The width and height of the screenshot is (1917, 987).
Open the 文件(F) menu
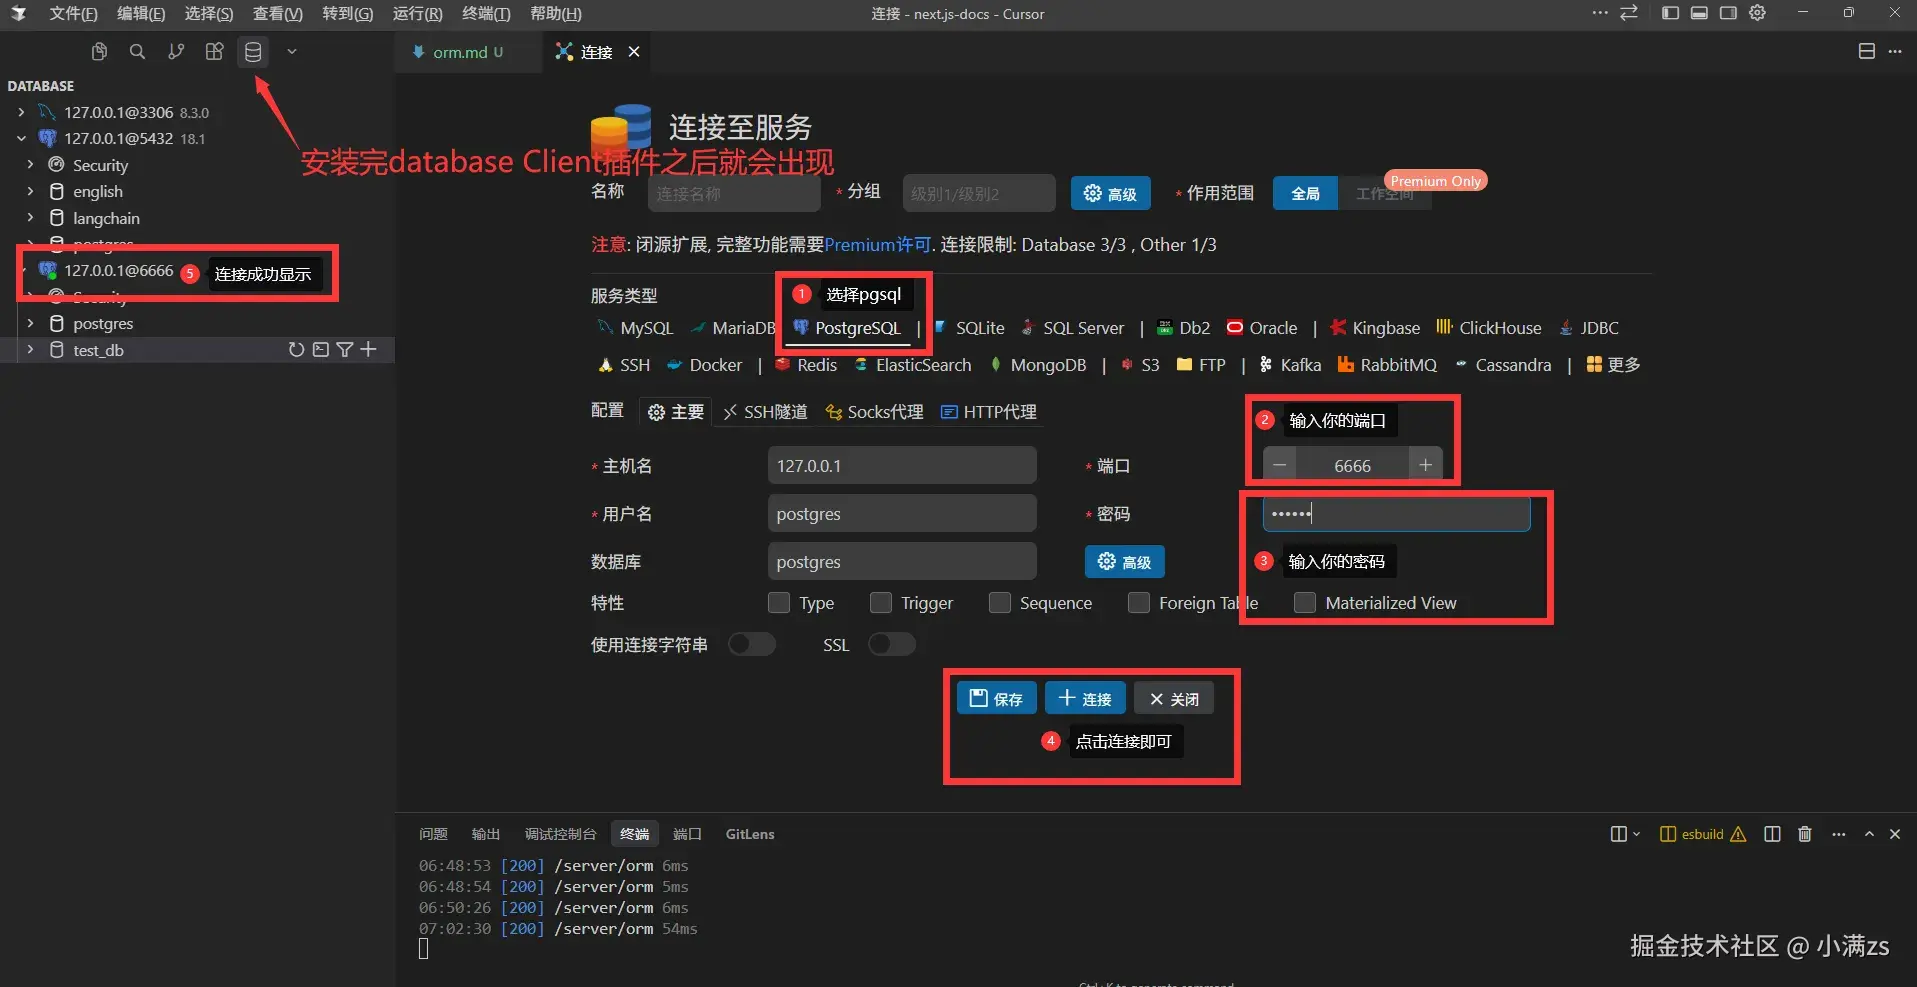(x=73, y=14)
